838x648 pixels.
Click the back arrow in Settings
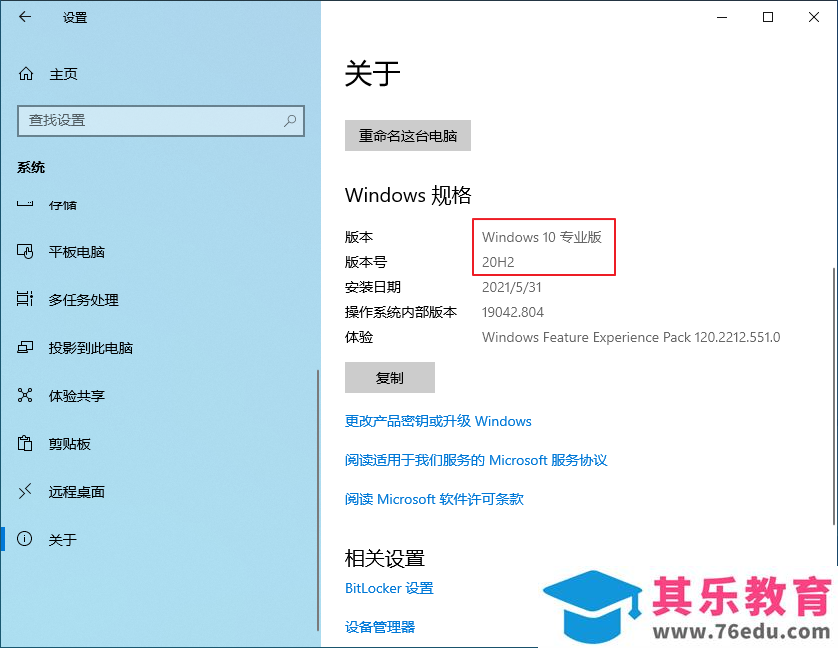coord(25,17)
